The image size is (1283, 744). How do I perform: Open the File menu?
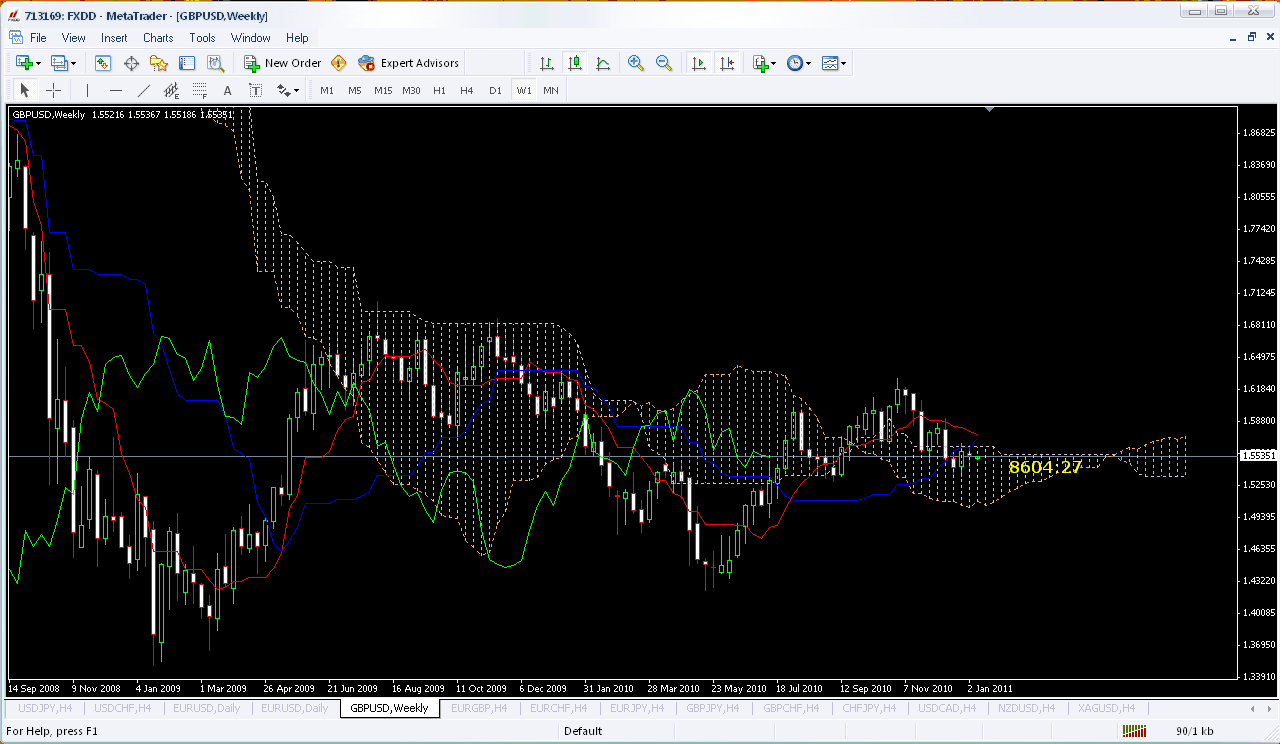38,38
